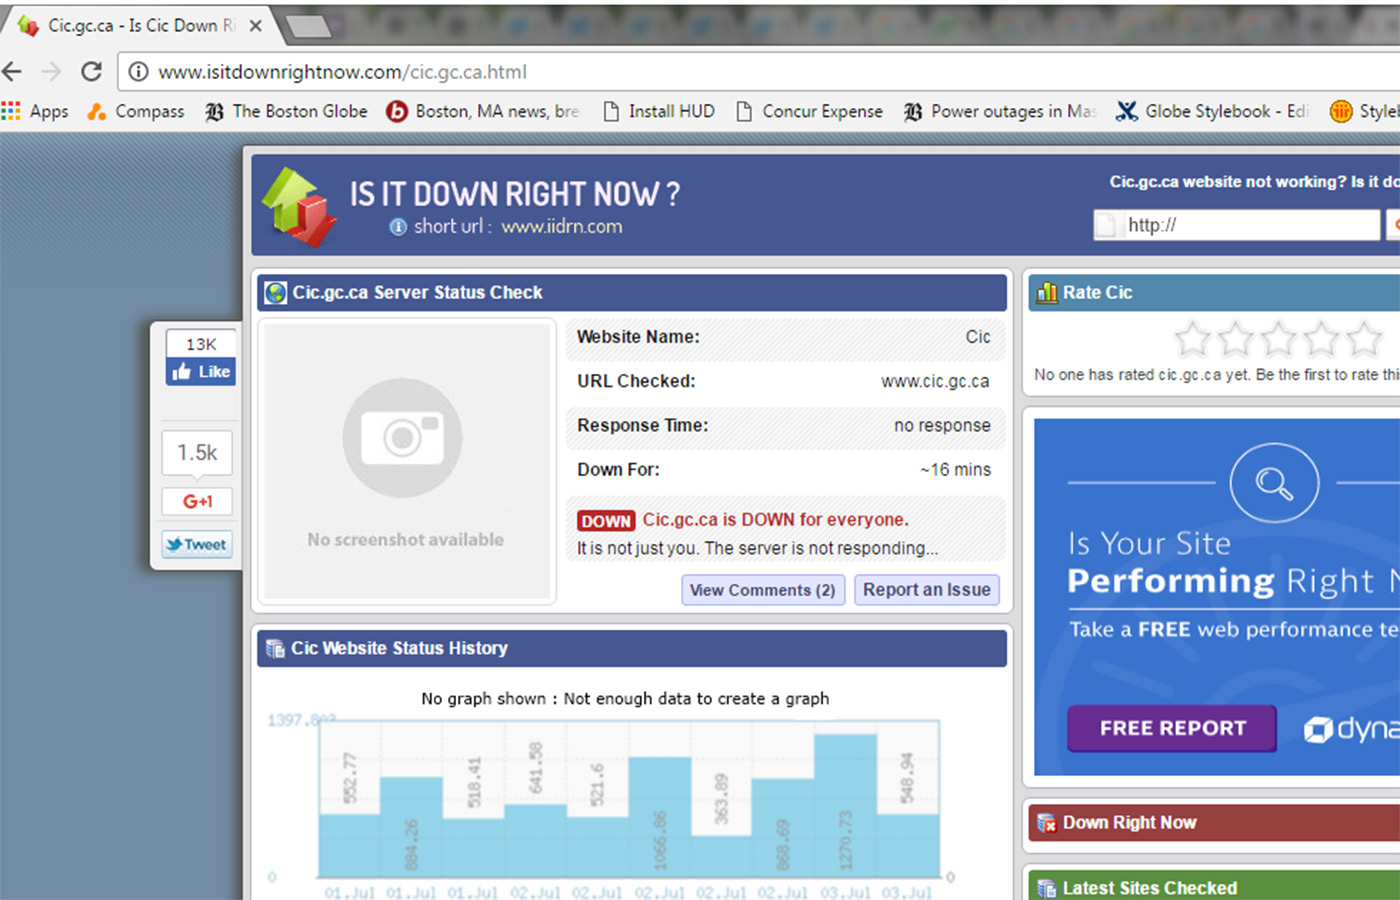Click the browser Back arrow
Screen dimensions: 1400x900
click(12, 72)
